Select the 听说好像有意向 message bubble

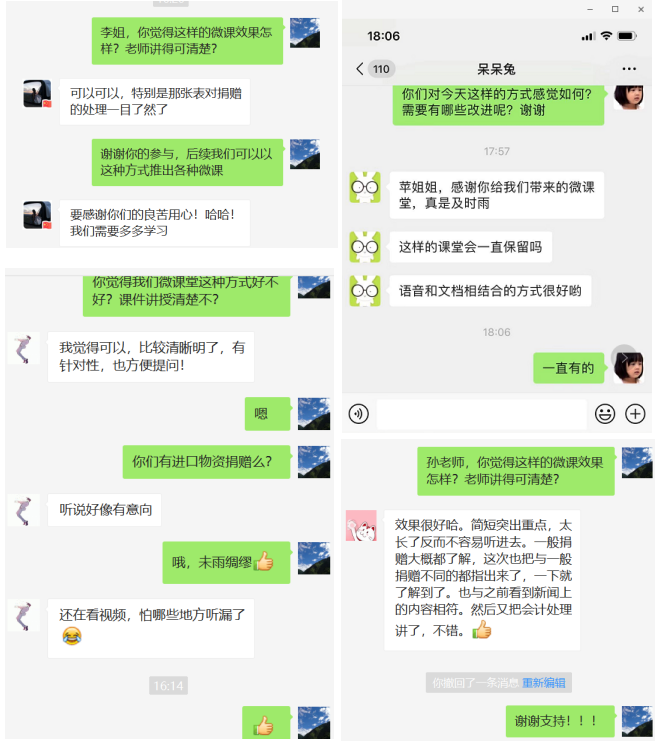105,510
